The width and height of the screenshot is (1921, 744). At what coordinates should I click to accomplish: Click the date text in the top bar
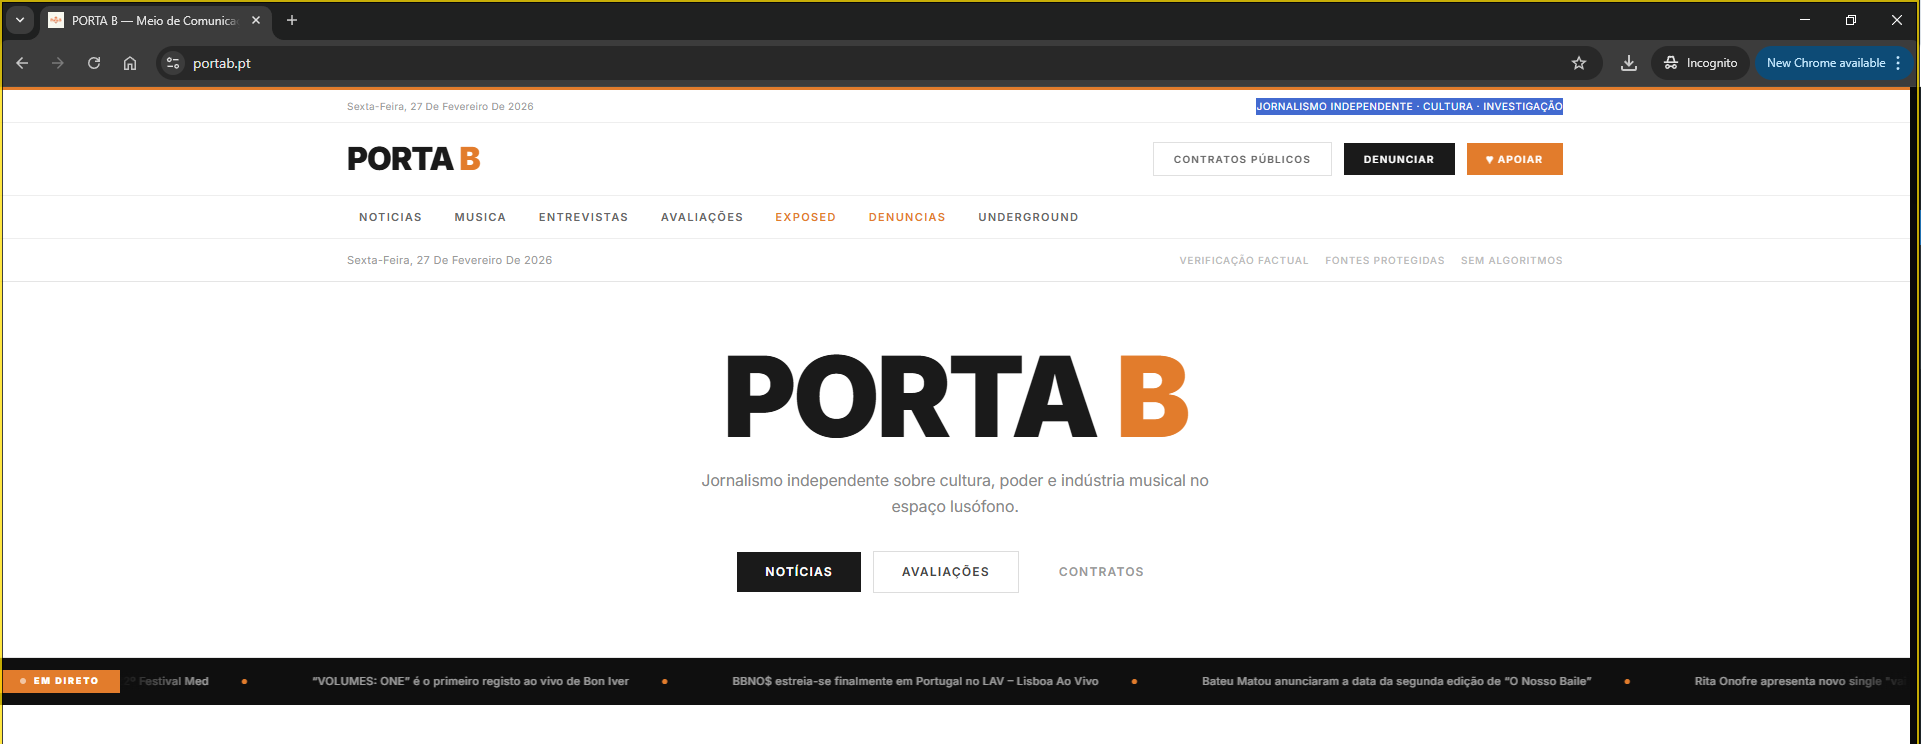pyautogui.click(x=440, y=106)
